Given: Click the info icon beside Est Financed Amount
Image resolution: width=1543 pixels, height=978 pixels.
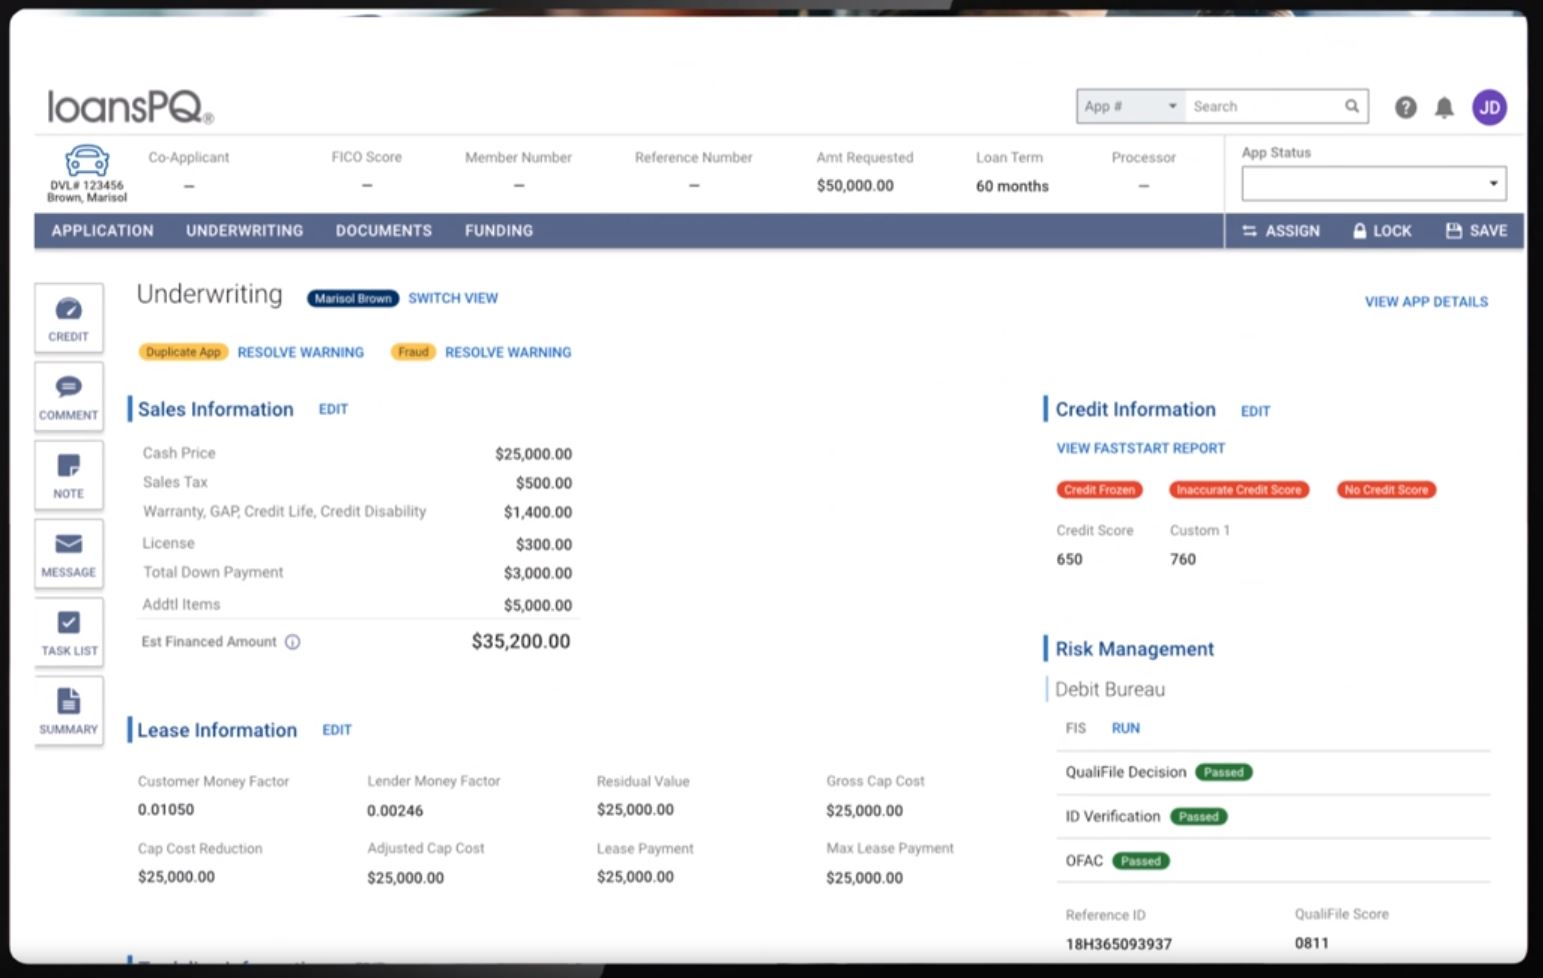Looking at the screenshot, I should 292,642.
